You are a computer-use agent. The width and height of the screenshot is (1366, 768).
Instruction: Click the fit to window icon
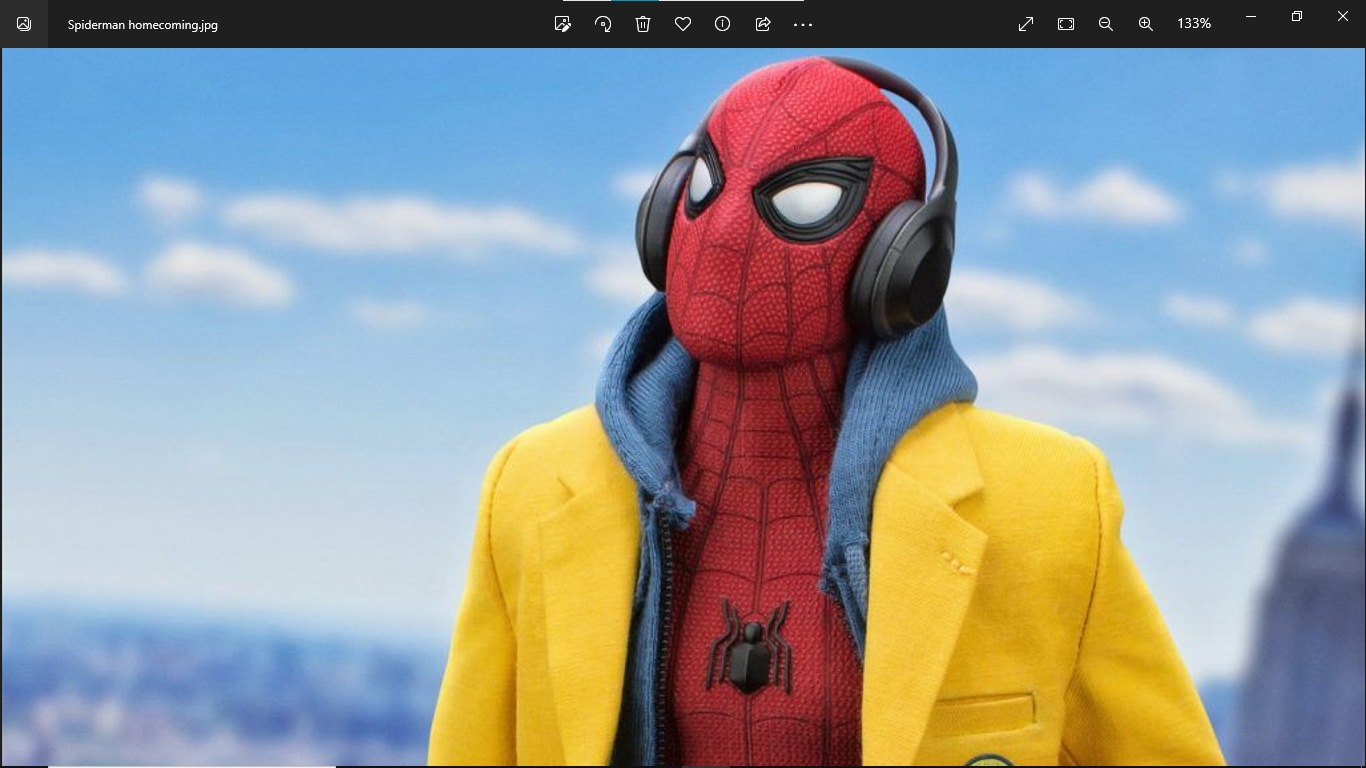click(1066, 23)
